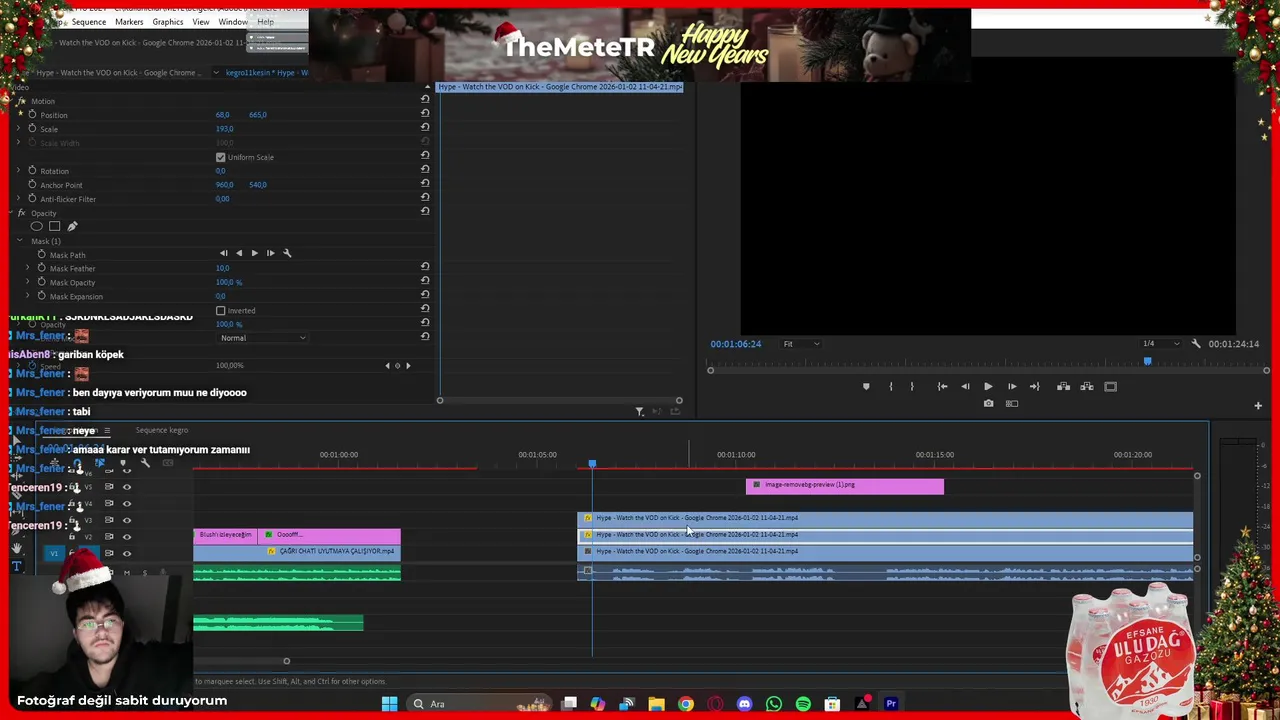Click the Lift button
The image size is (1280, 720).
pyautogui.click(x=1063, y=386)
